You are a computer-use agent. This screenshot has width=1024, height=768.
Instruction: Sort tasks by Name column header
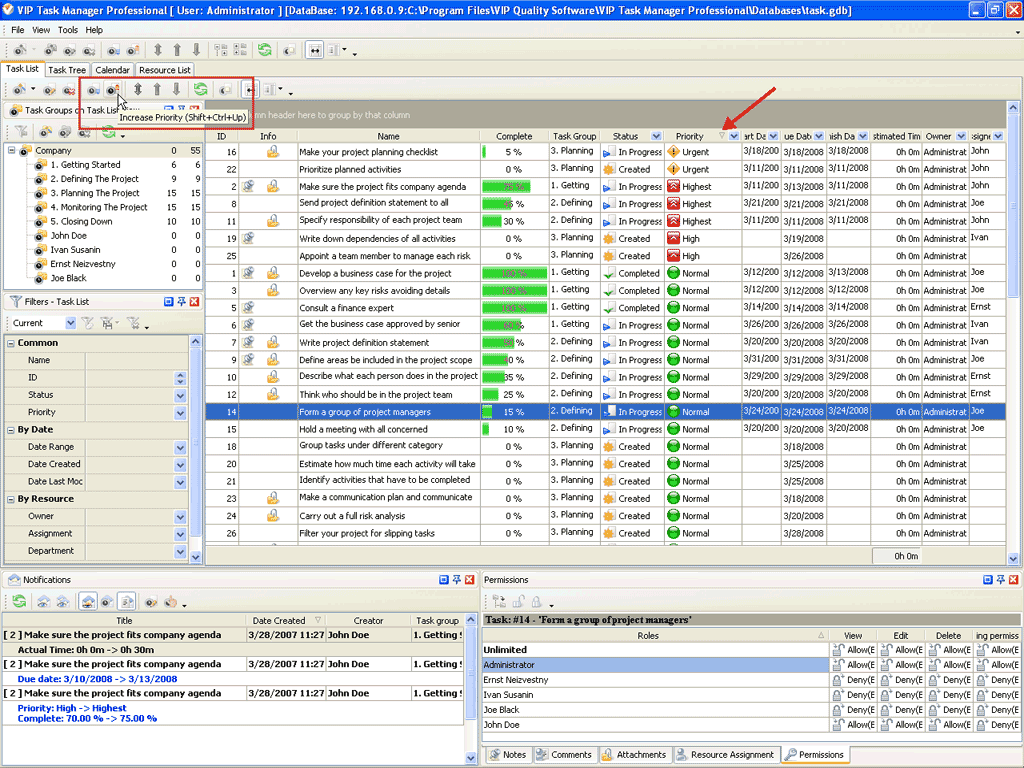(388, 136)
